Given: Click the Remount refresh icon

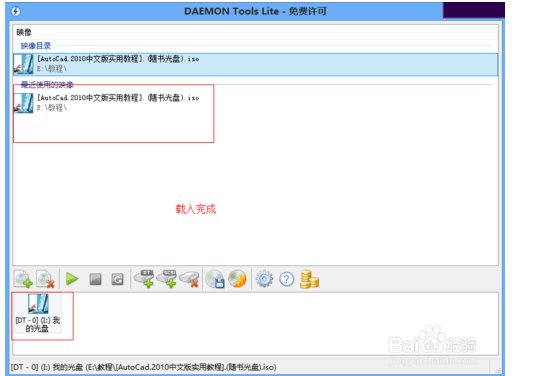Looking at the screenshot, I should pyautogui.click(x=118, y=279).
